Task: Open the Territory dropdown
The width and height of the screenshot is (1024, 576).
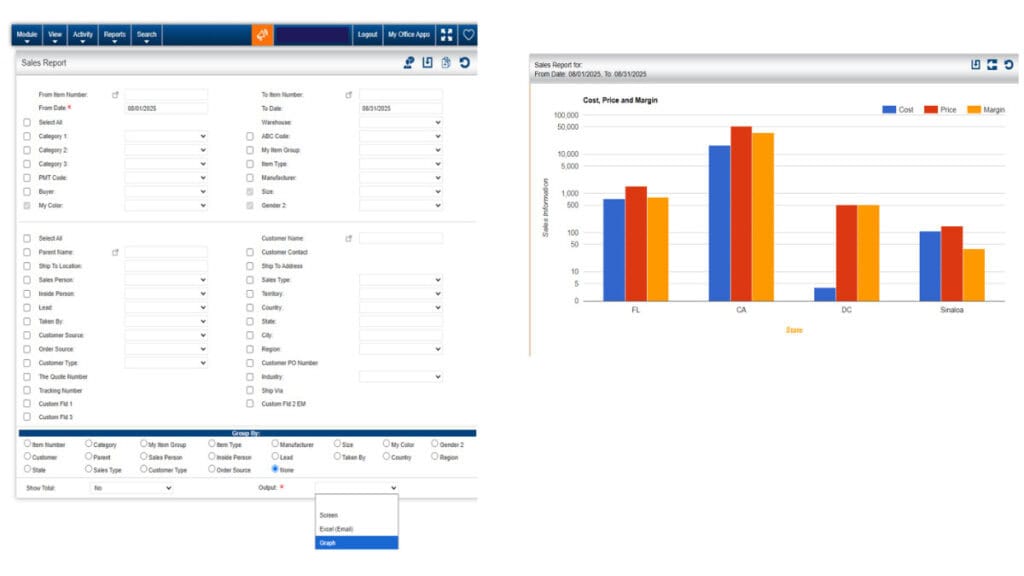Action: coord(400,294)
